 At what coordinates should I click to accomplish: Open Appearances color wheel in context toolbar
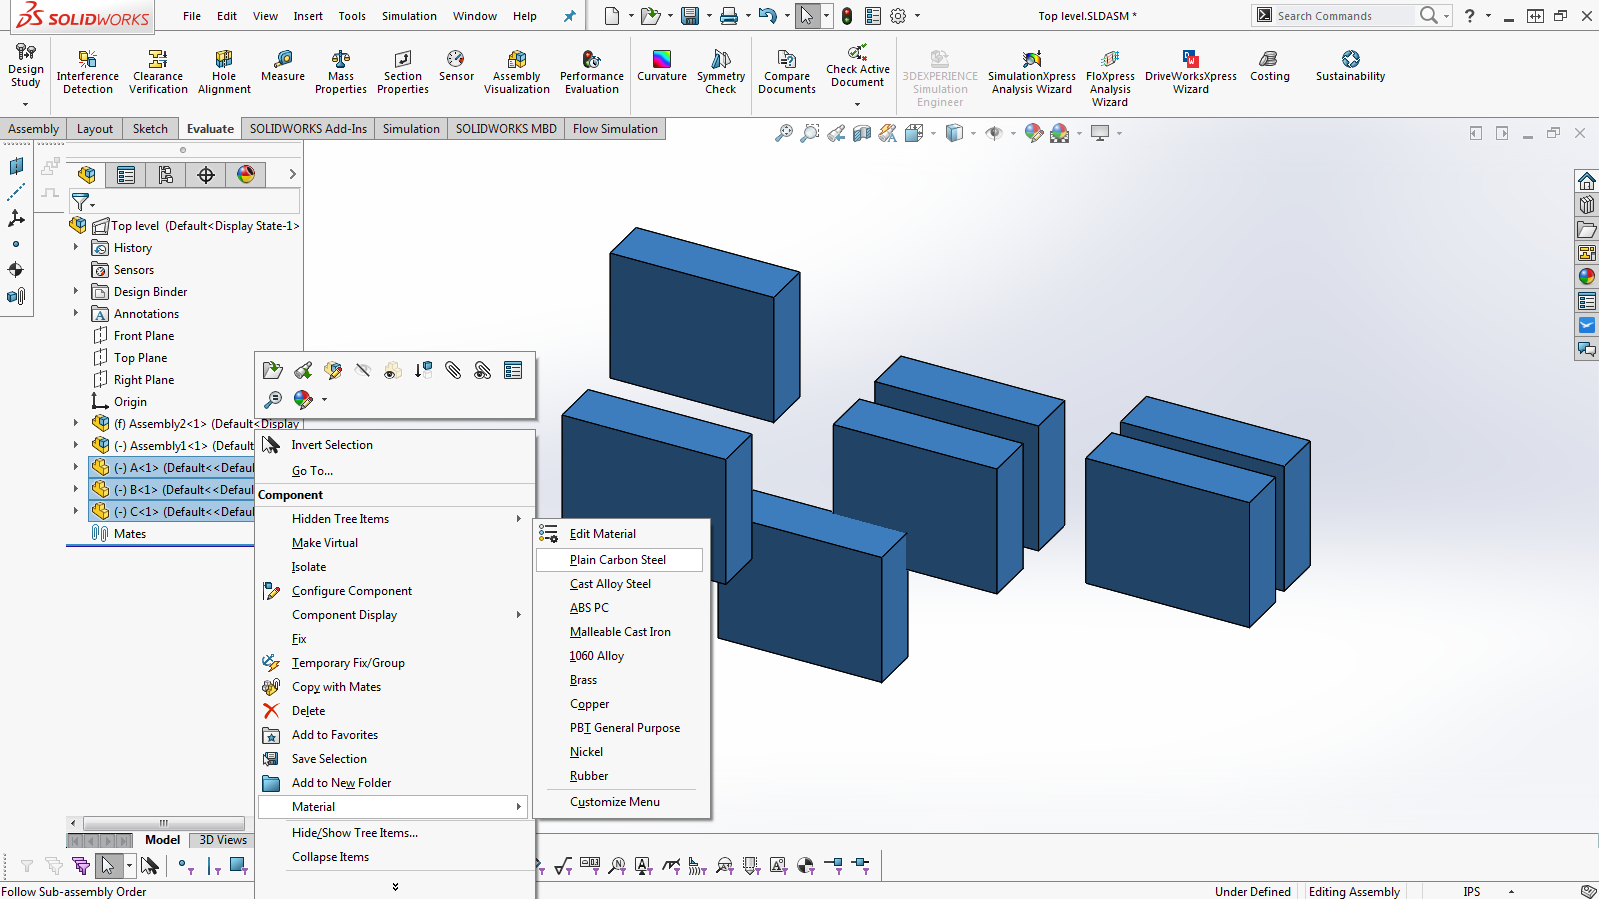(303, 399)
